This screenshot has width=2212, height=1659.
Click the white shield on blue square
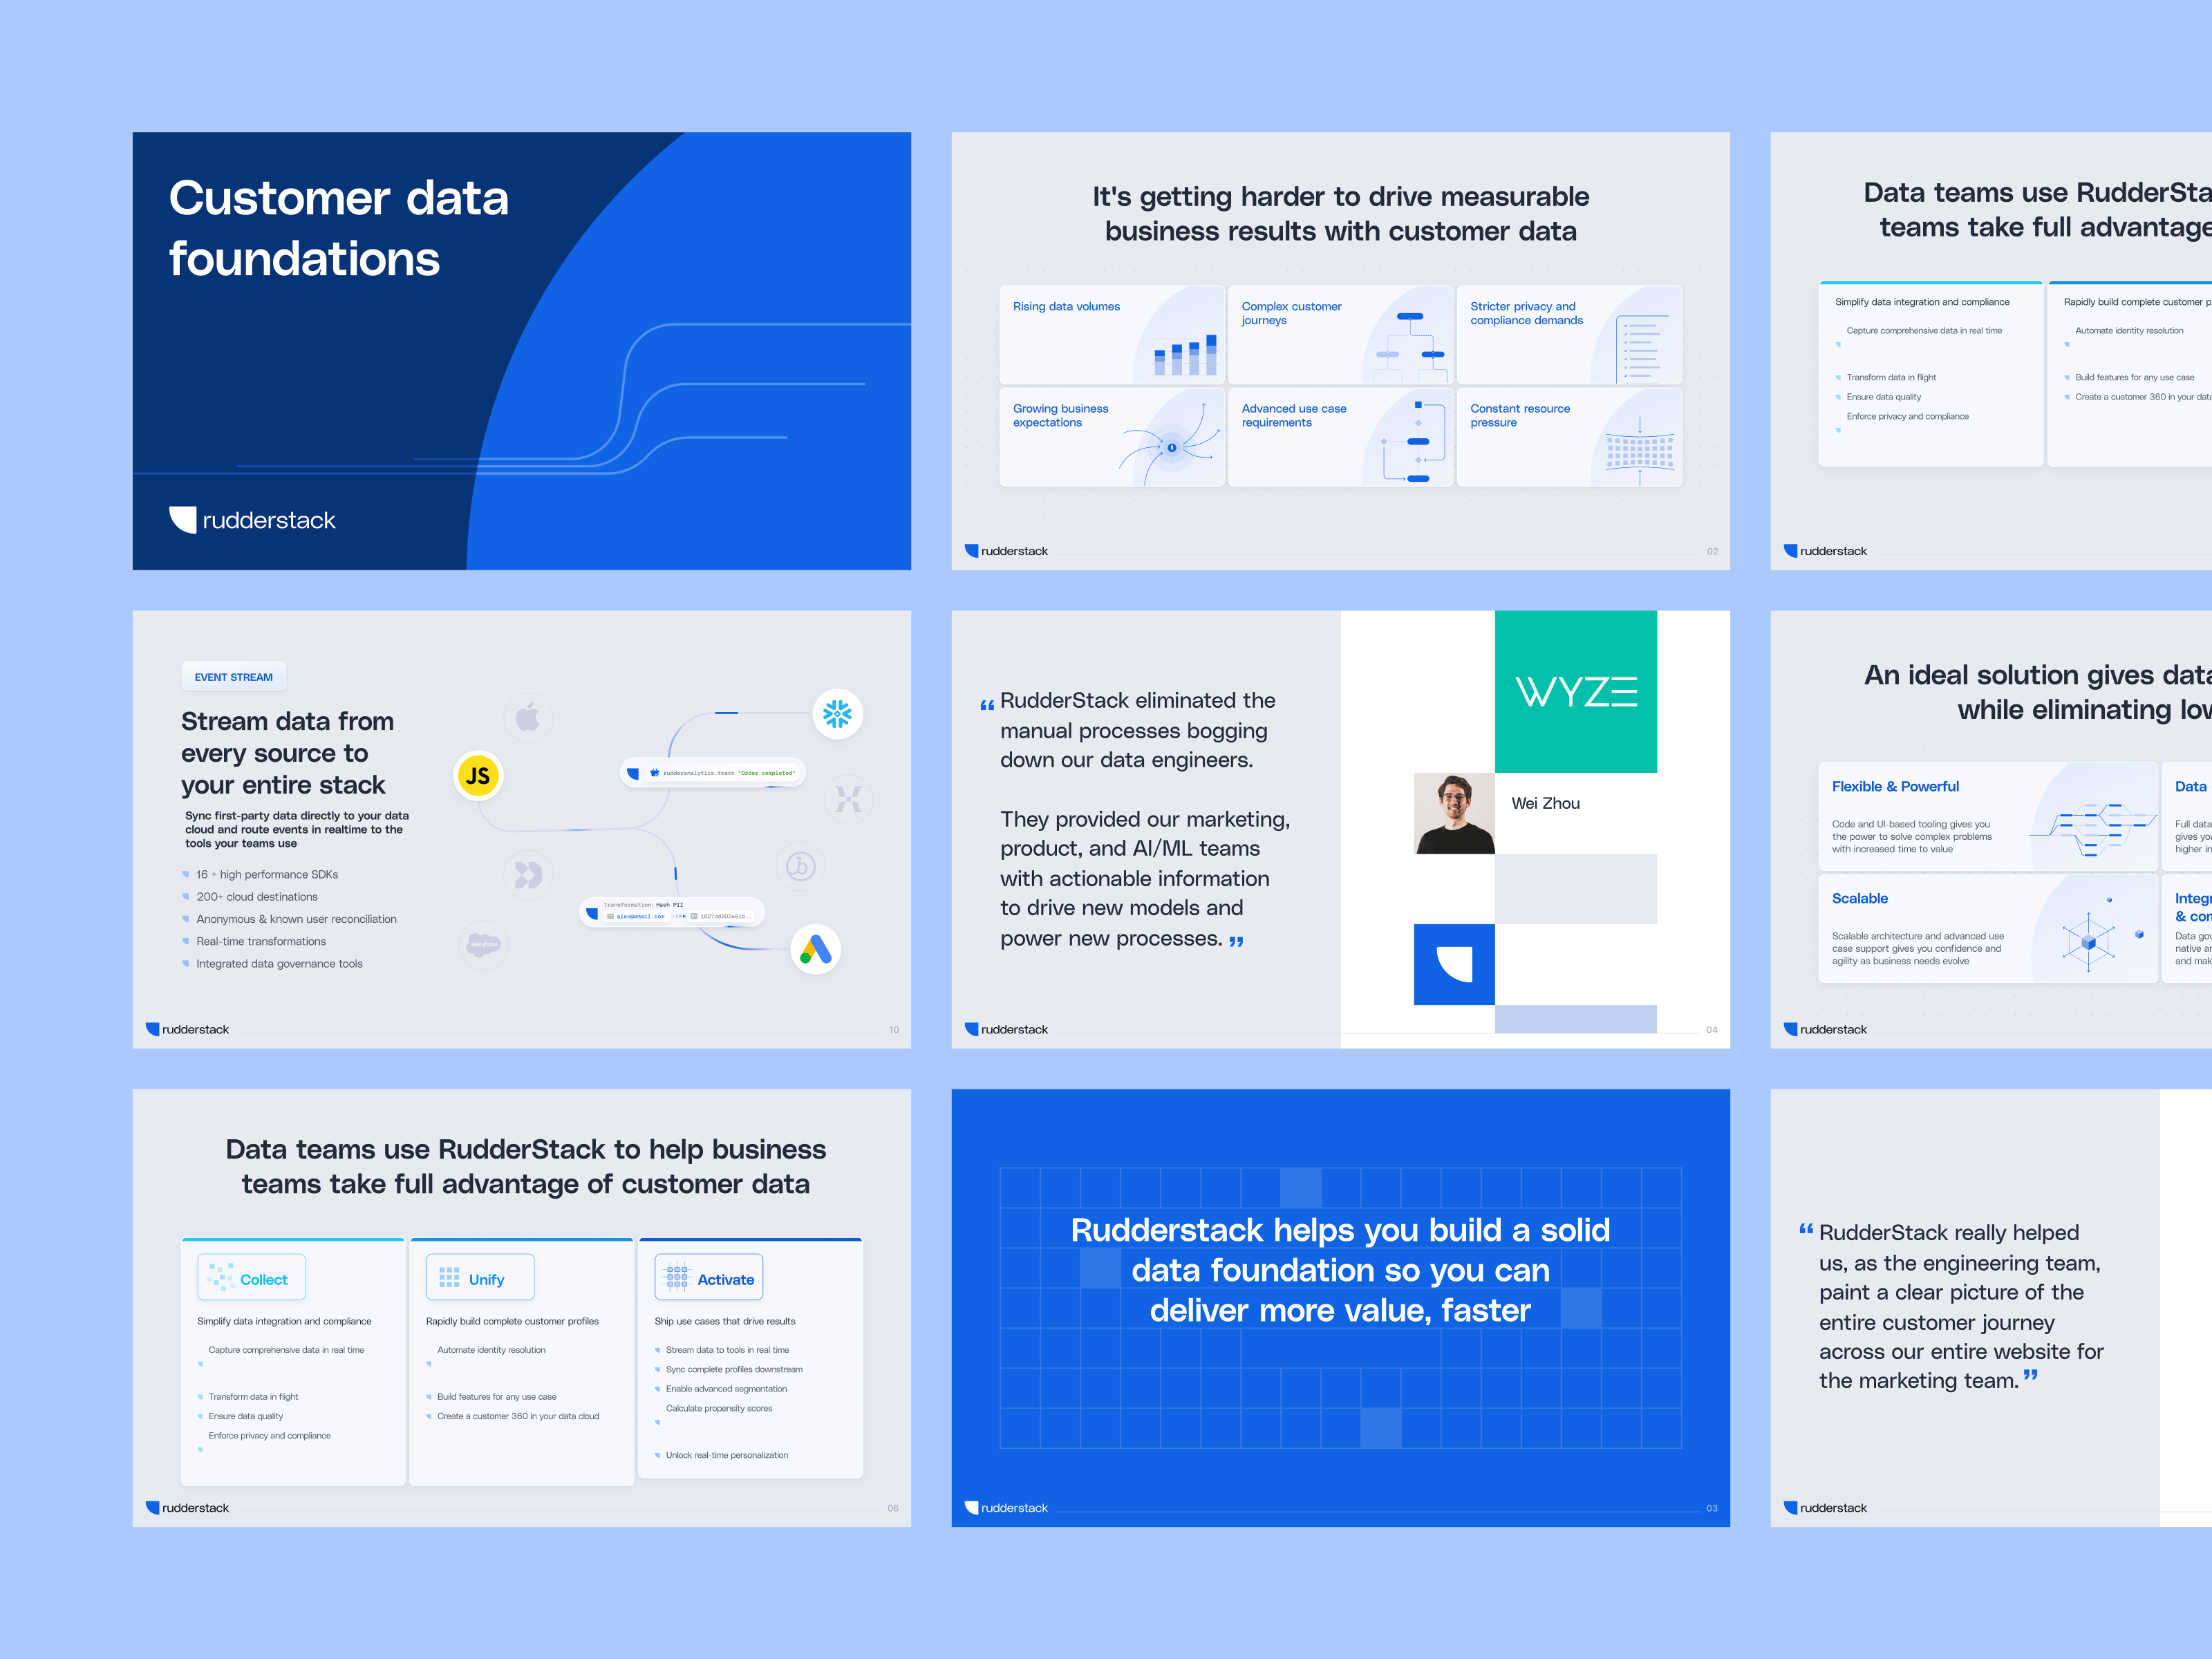click(1454, 964)
